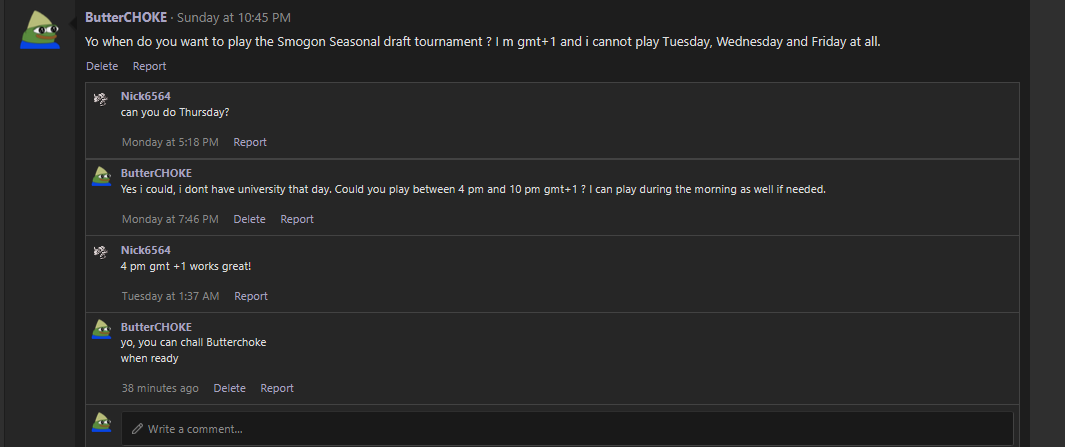Image resolution: width=1065 pixels, height=447 pixels.
Task: Click ButterCHOKE's avatar on "yo, you can chall" comment
Action: tap(101, 329)
